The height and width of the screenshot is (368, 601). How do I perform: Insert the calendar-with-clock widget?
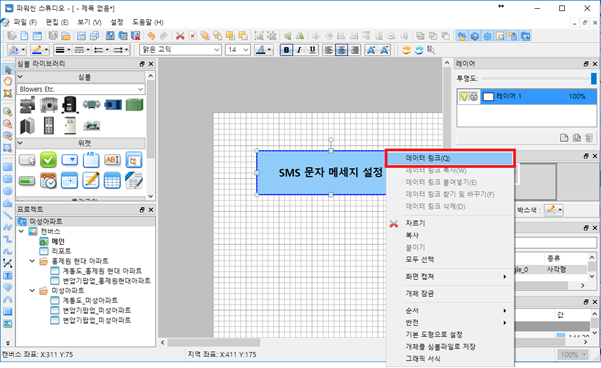(48, 181)
